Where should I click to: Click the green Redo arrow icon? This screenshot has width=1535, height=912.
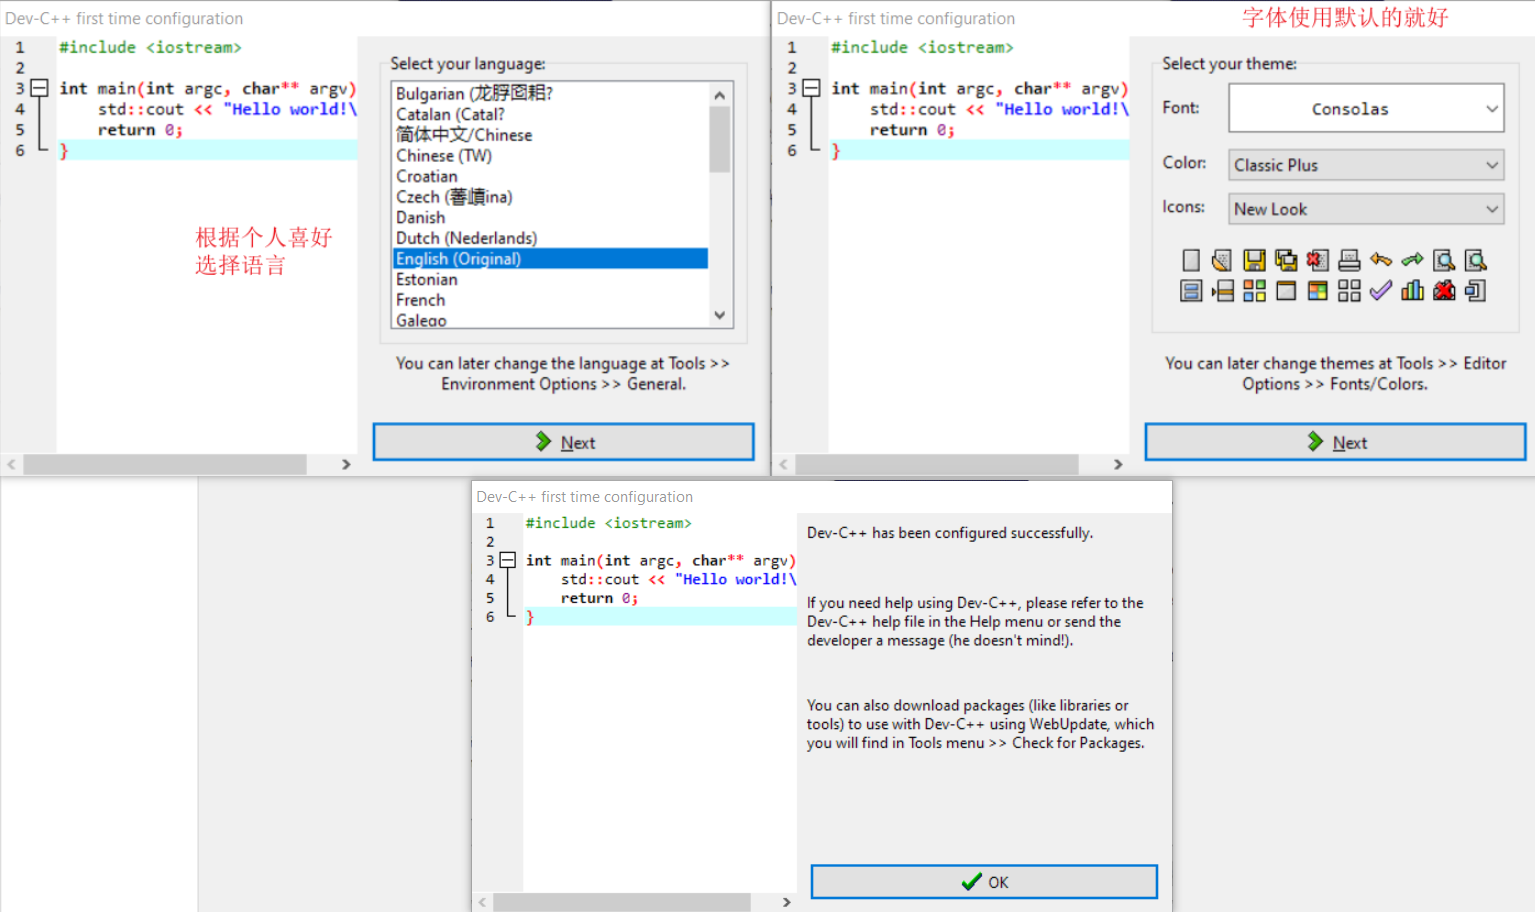[1412, 260]
